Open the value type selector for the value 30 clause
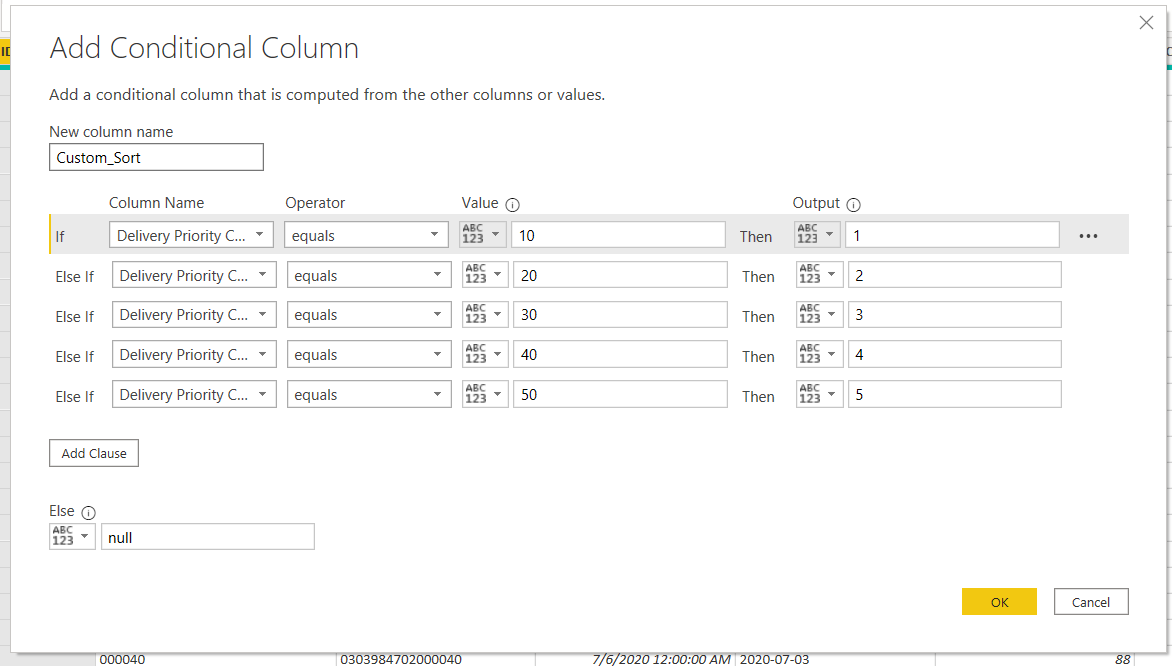The image size is (1172, 666). tap(485, 315)
